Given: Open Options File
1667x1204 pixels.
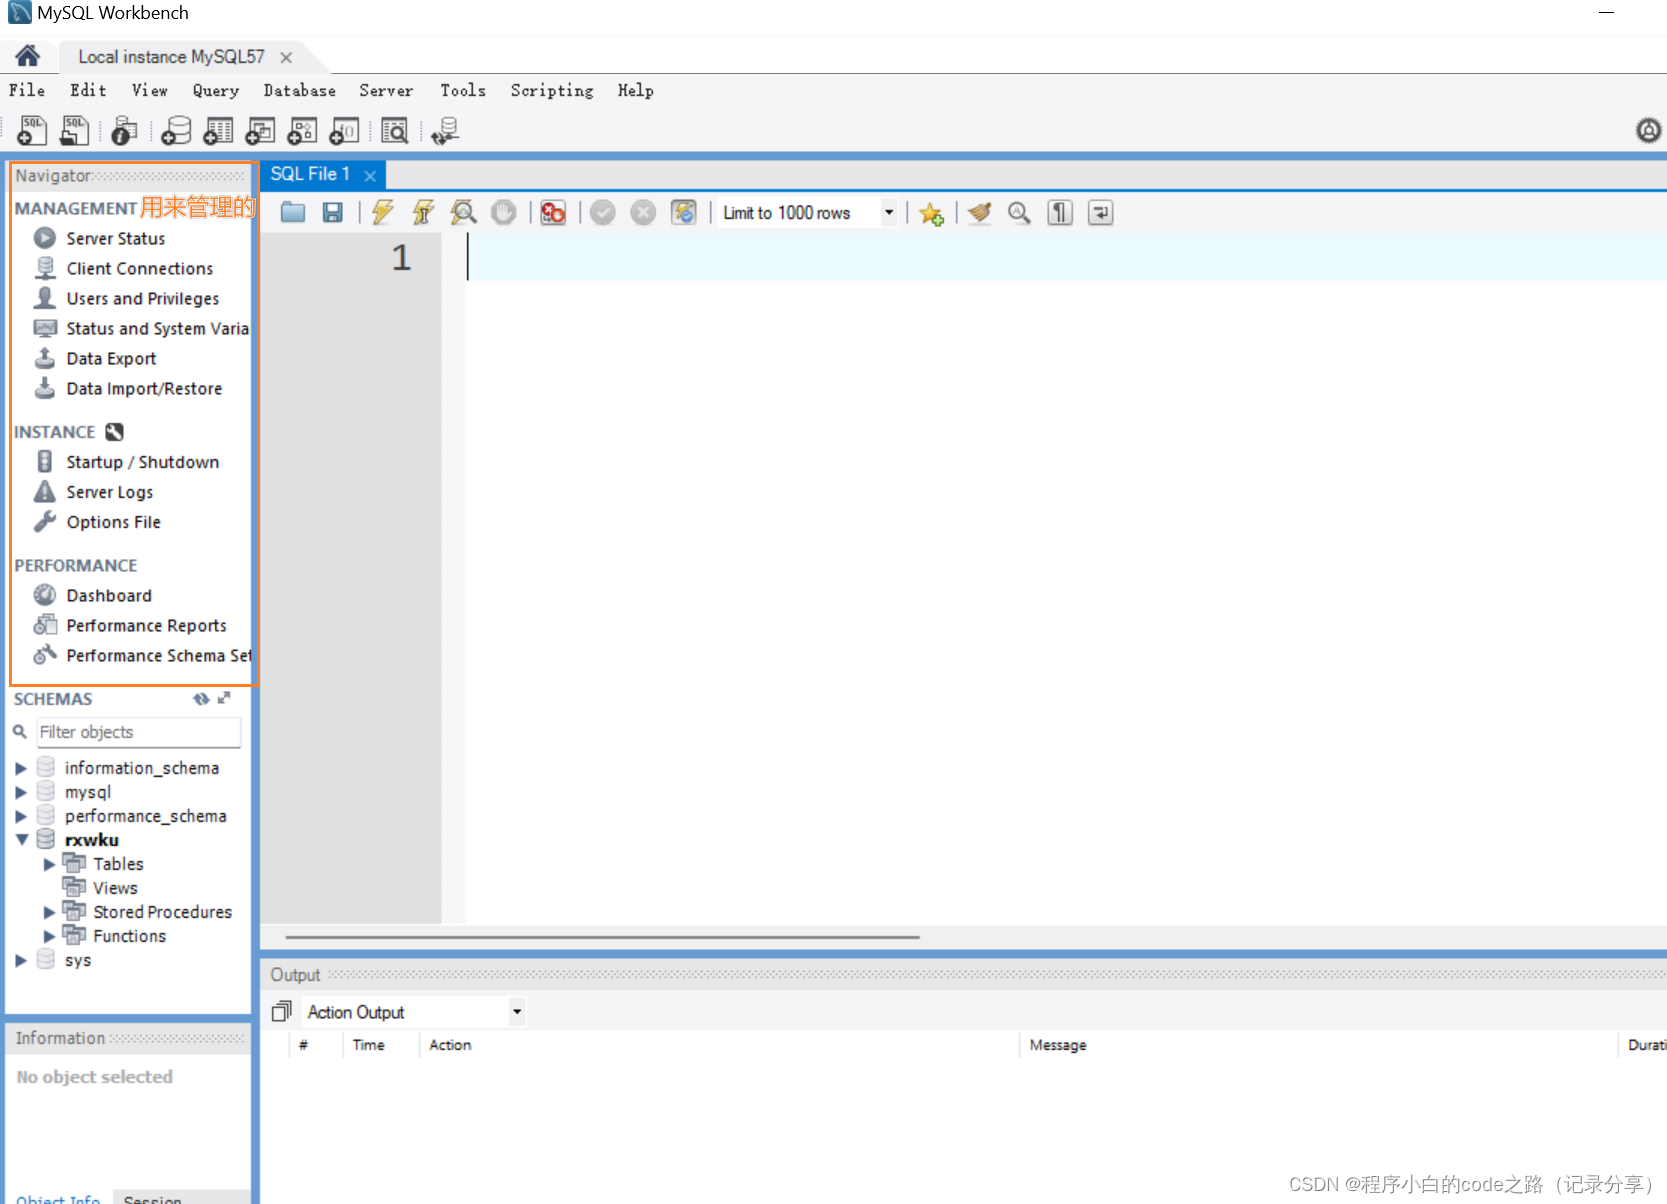Looking at the screenshot, I should click(114, 522).
